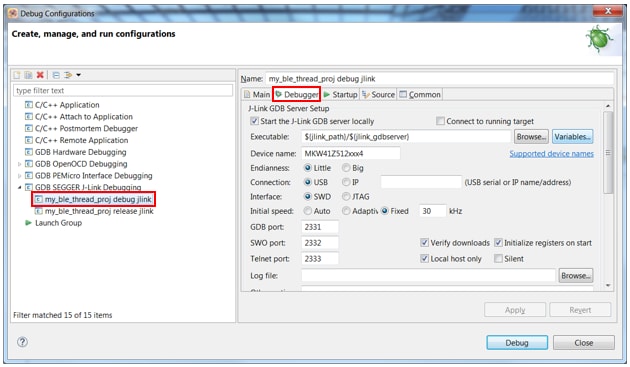
Task: Enable Connect to running target checkbox
Action: coord(440,121)
